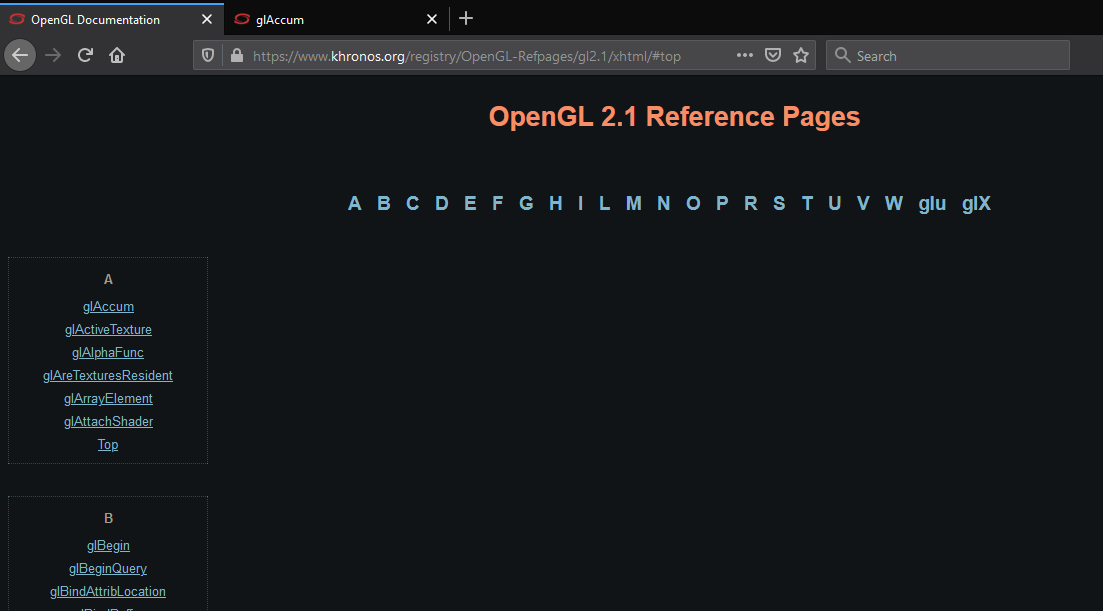Jump to the glX section
This screenshot has width=1103, height=611.
coord(976,204)
